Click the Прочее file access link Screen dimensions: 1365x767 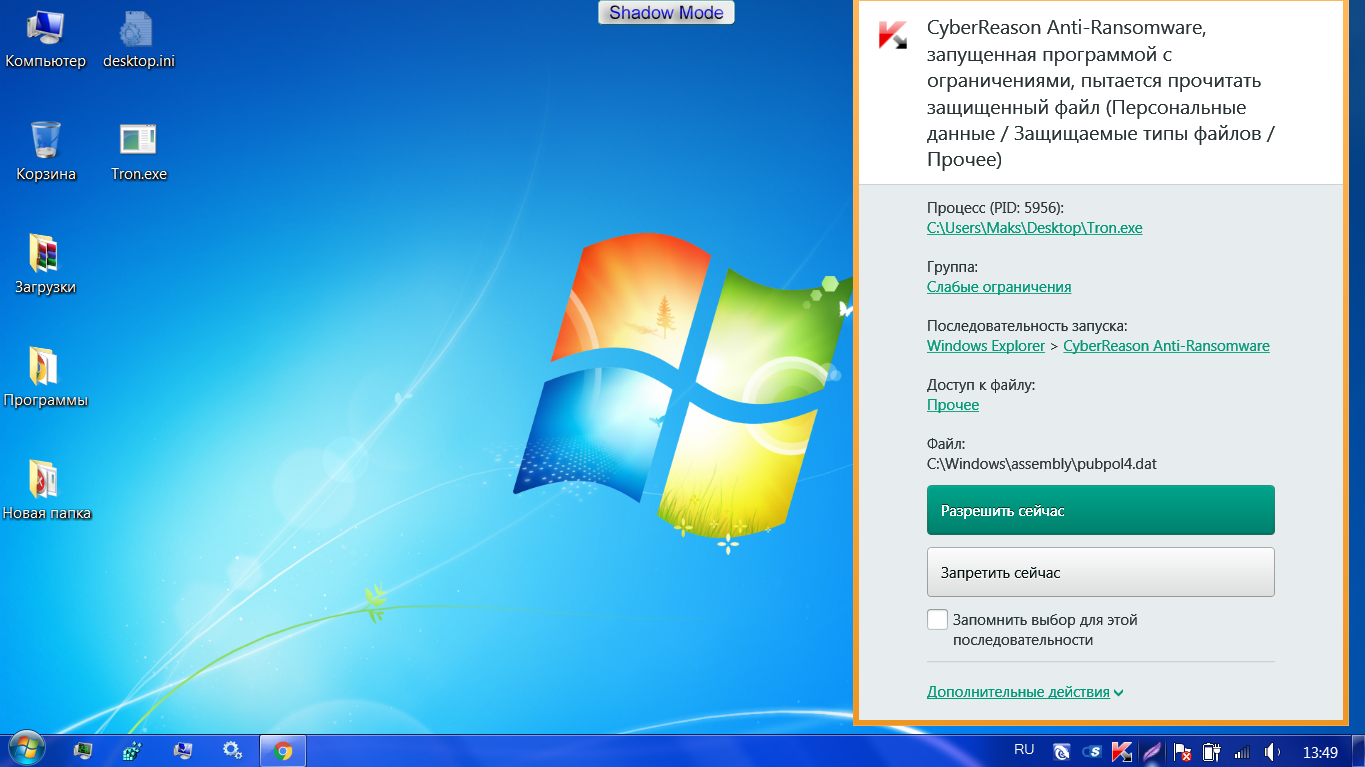coord(953,405)
